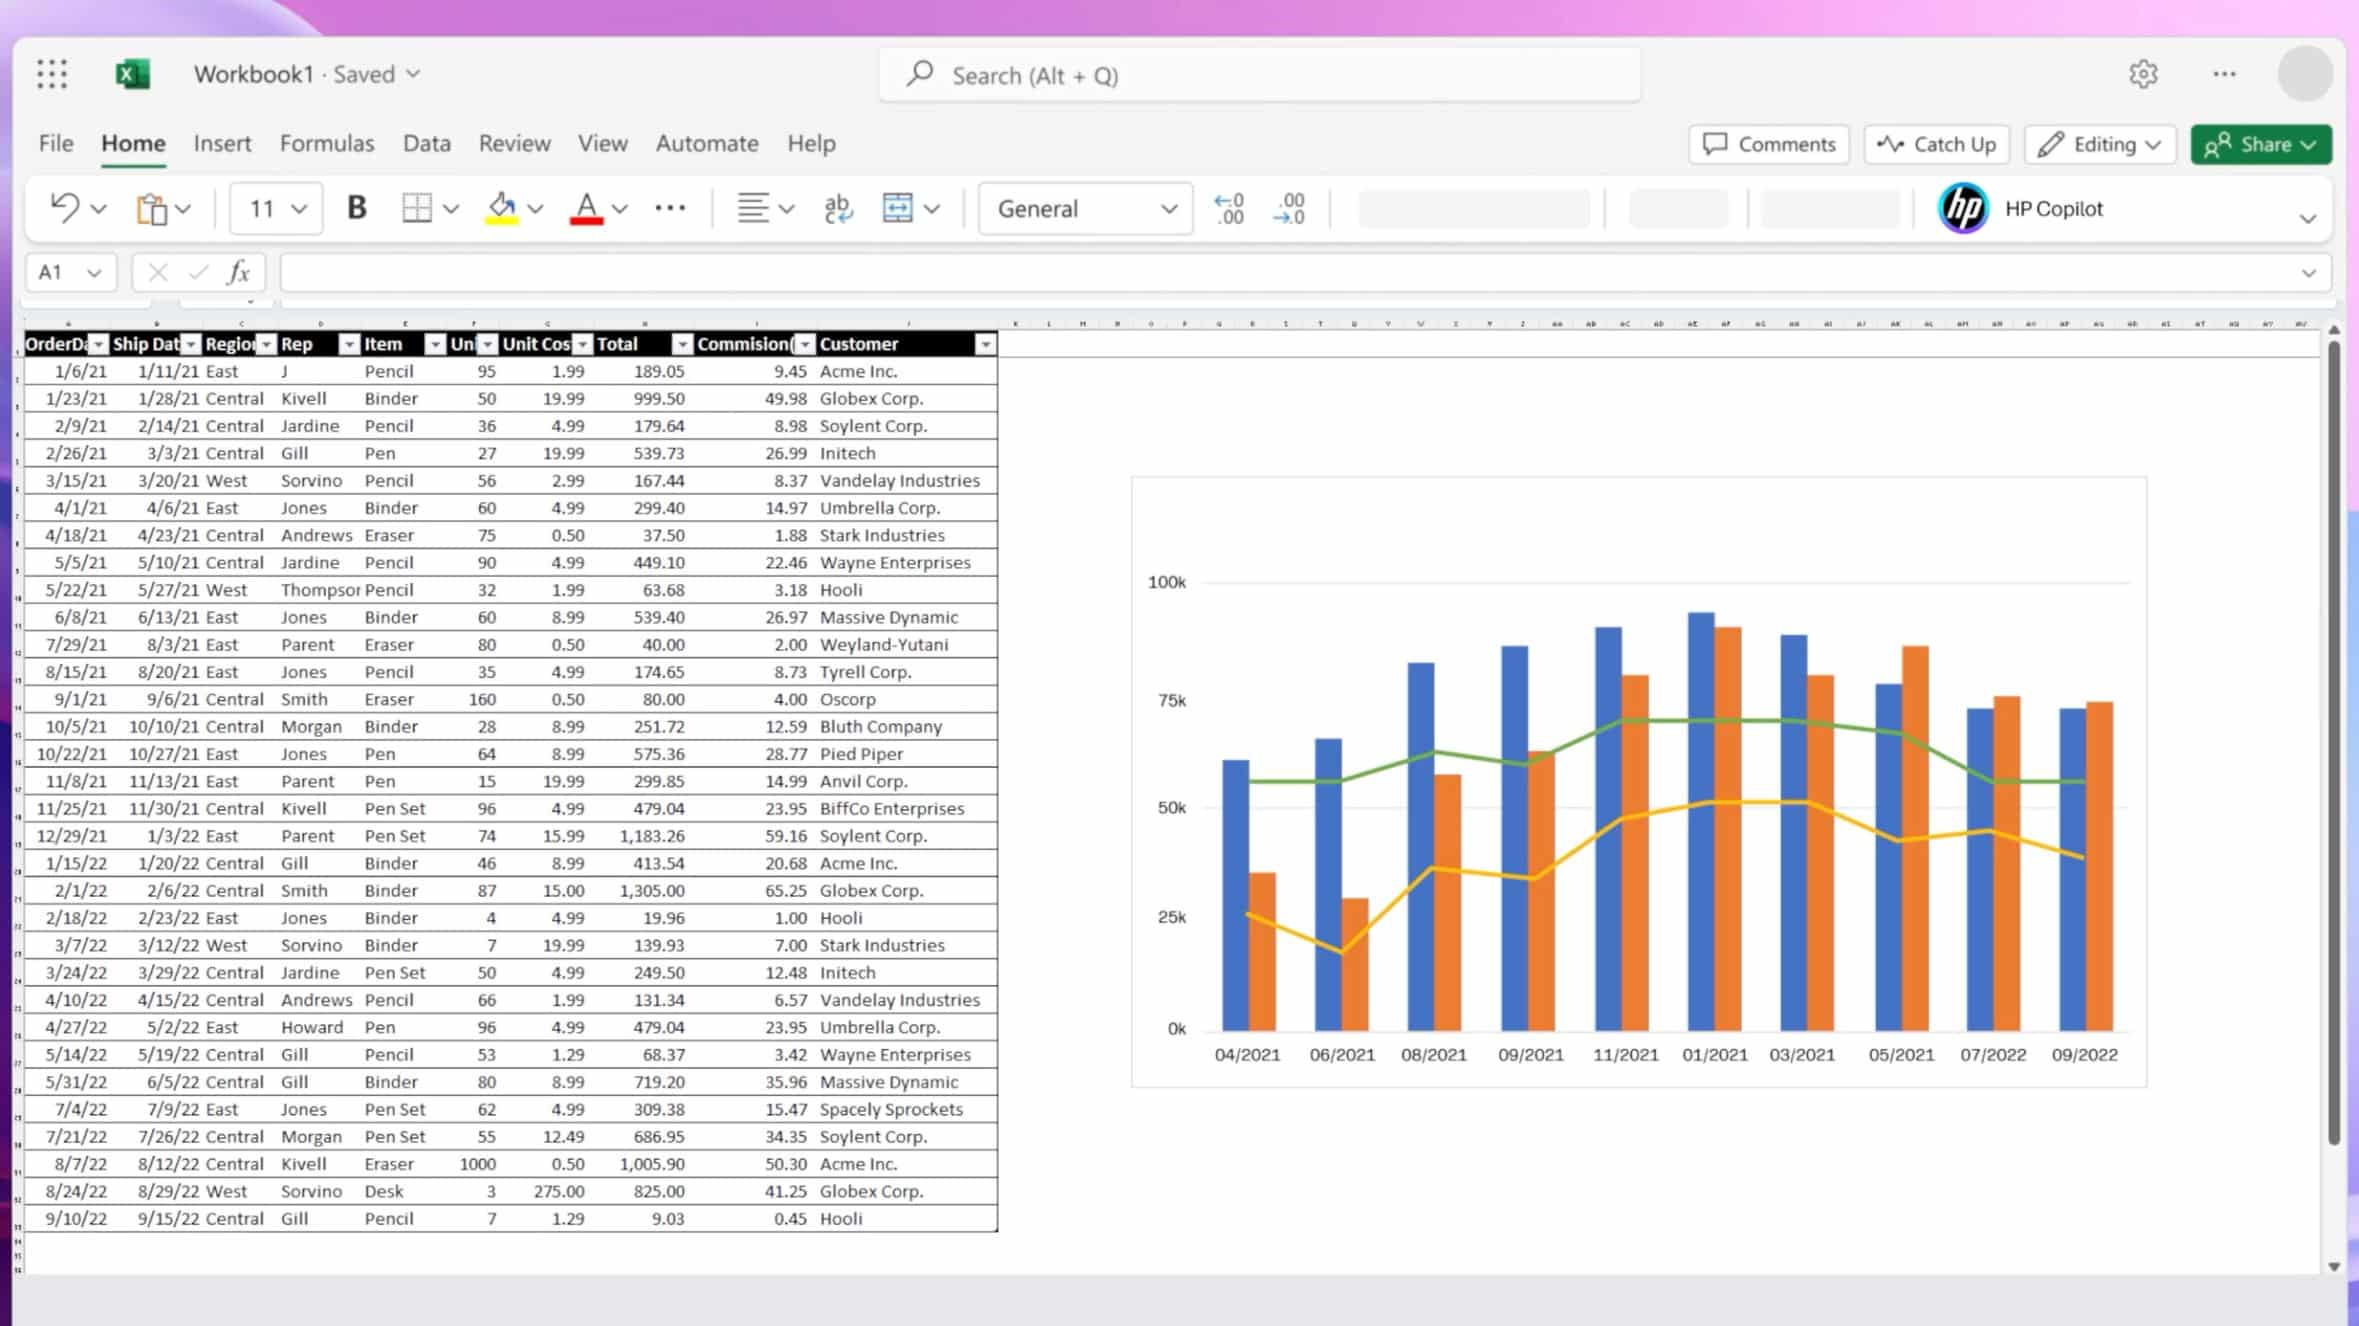Image resolution: width=2359 pixels, height=1326 pixels.
Task: Open the HP Copilot panel
Action: click(x=2022, y=208)
